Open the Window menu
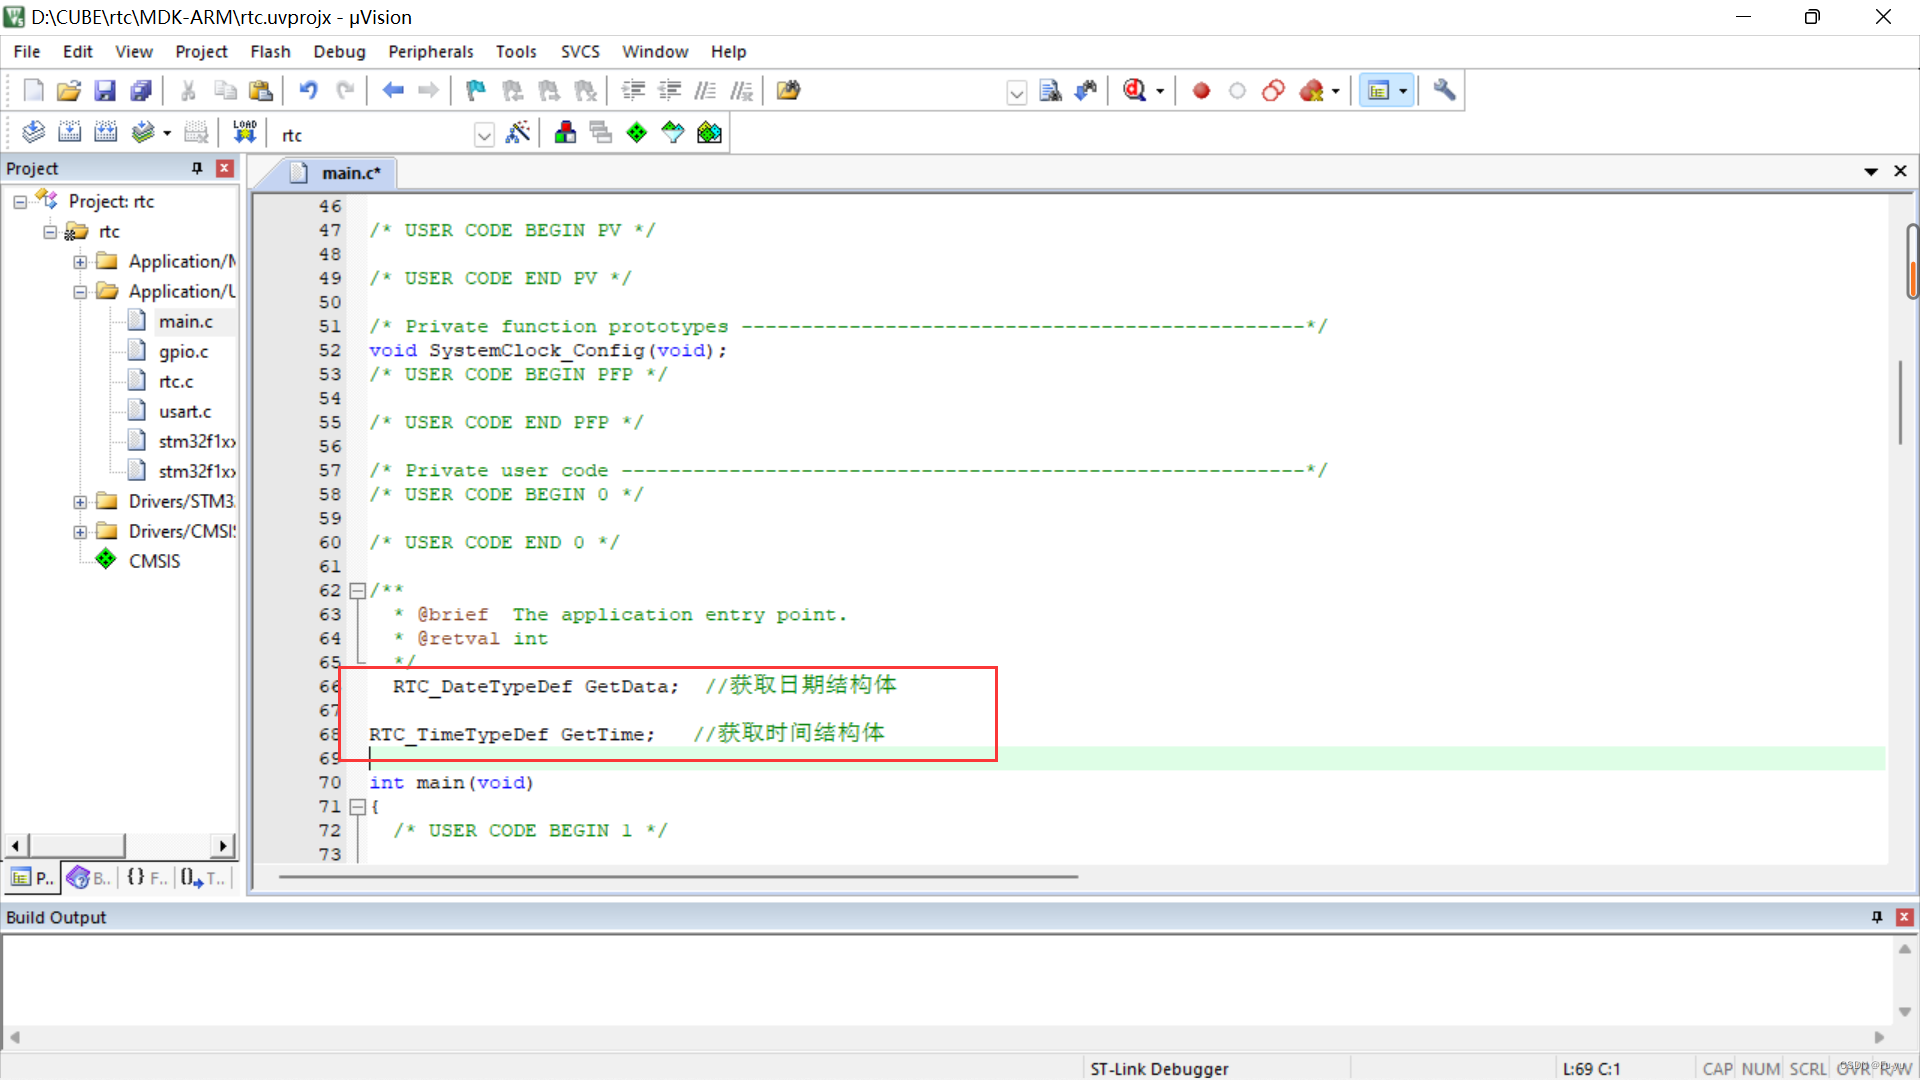The image size is (1920, 1080). coord(655,52)
